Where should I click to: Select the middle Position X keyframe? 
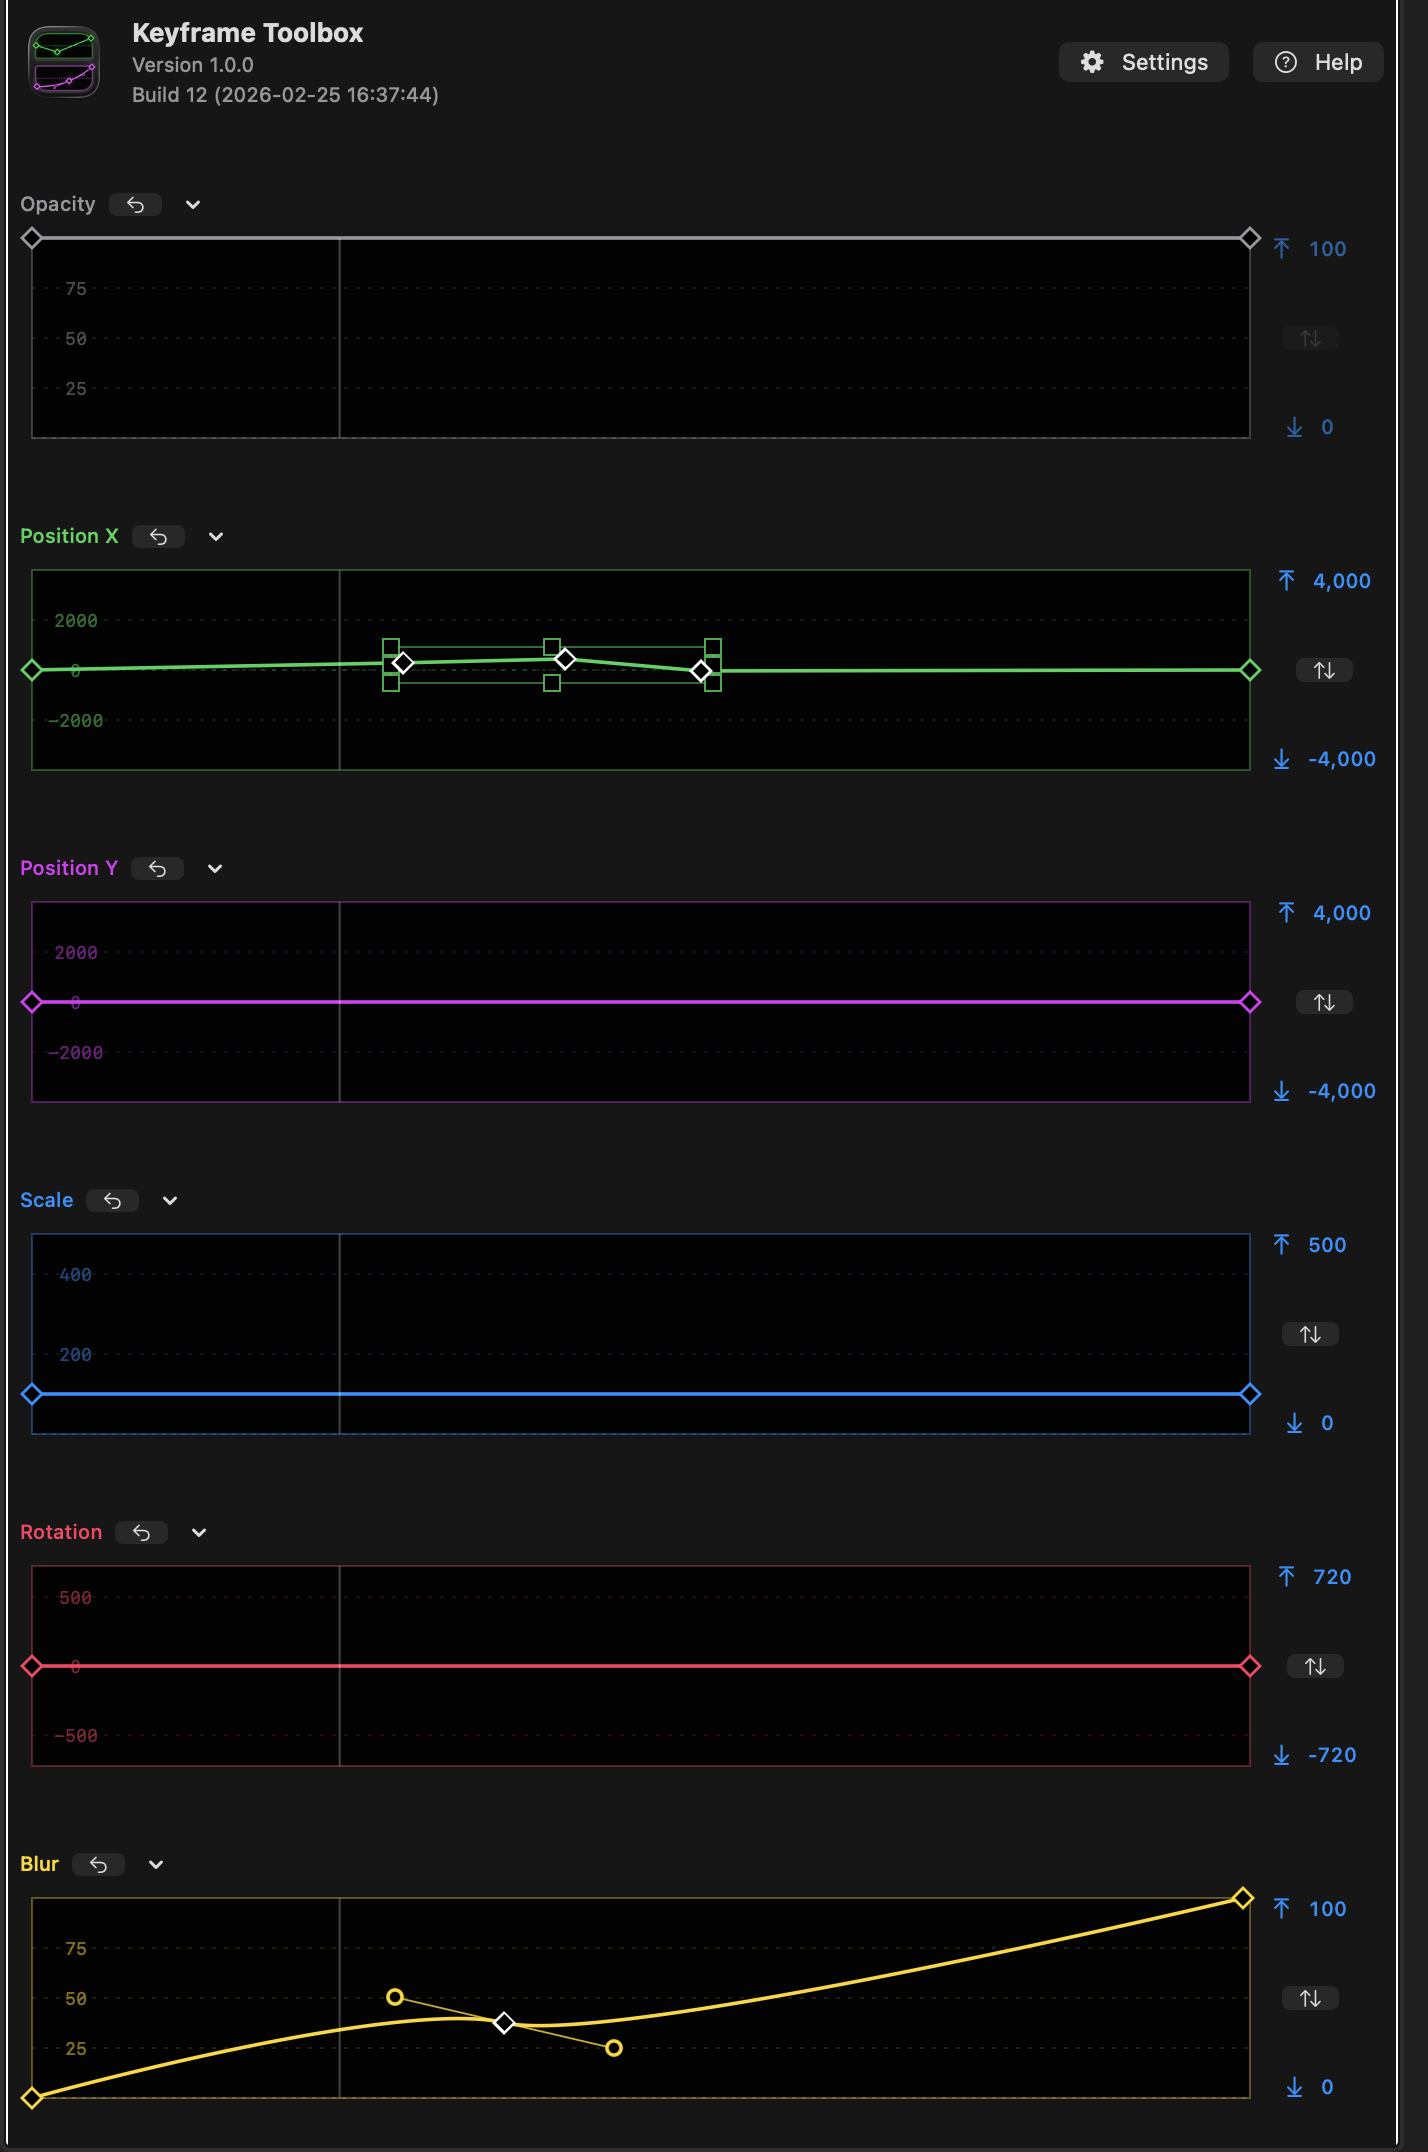pyautogui.click(x=565, y=659)
